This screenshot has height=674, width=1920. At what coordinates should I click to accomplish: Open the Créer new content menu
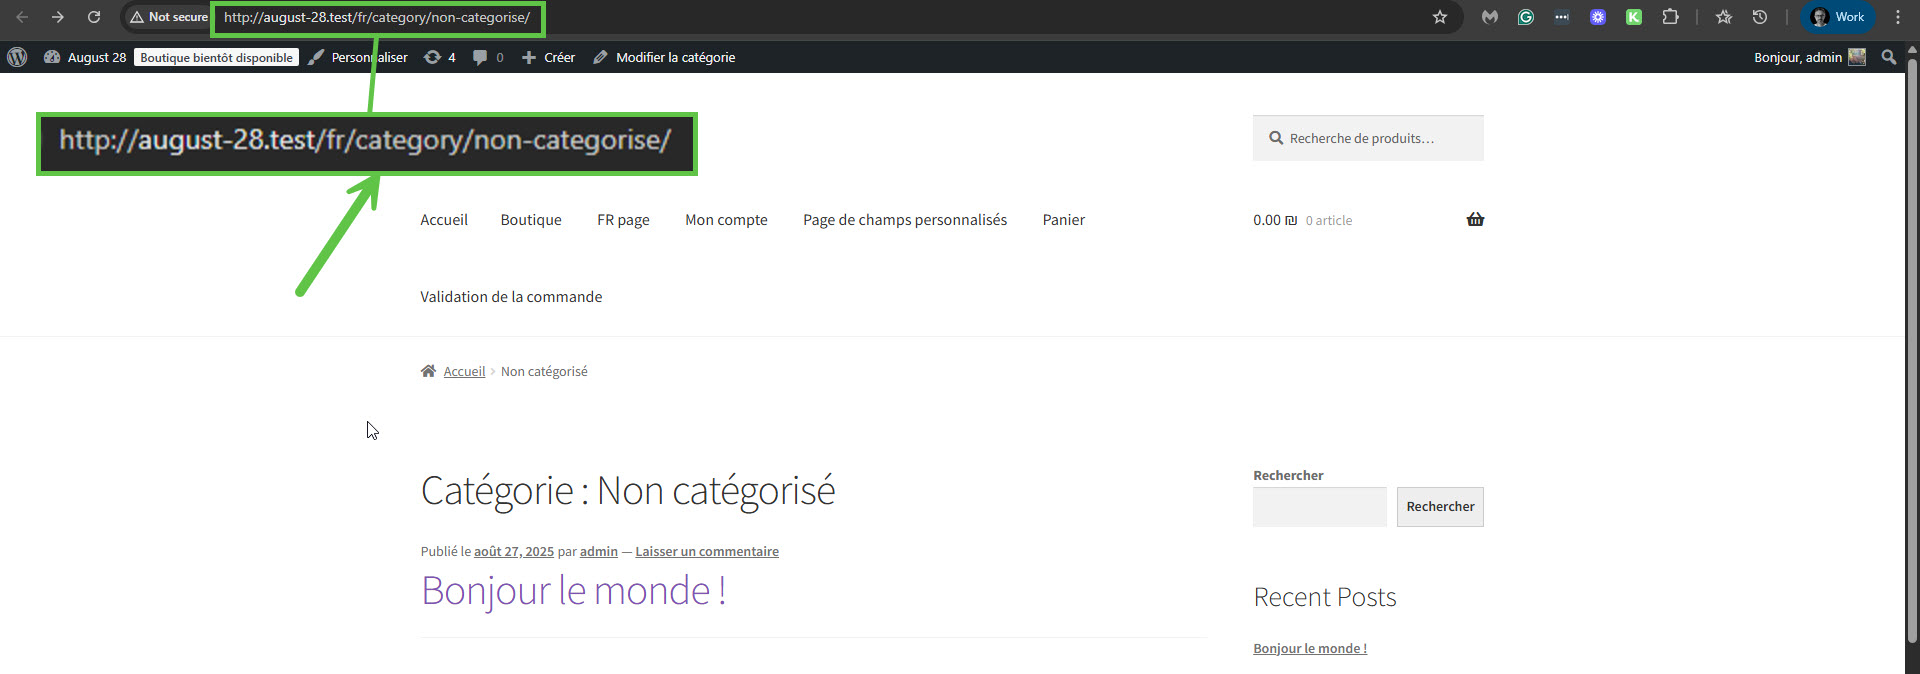click(548, 57)
